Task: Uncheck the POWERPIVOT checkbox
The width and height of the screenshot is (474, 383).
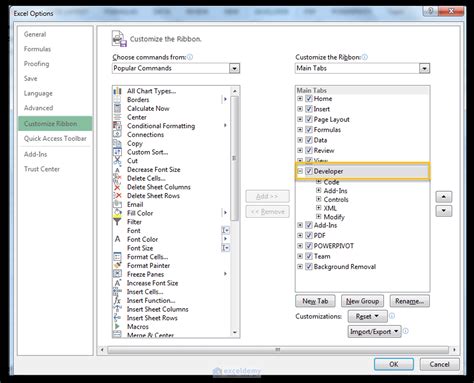Action: click(309, 246)
